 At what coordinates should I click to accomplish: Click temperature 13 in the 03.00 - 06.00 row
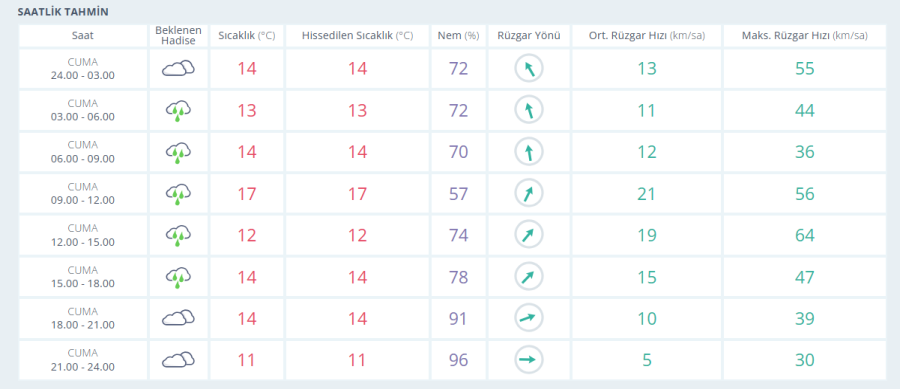pos(247,111)
